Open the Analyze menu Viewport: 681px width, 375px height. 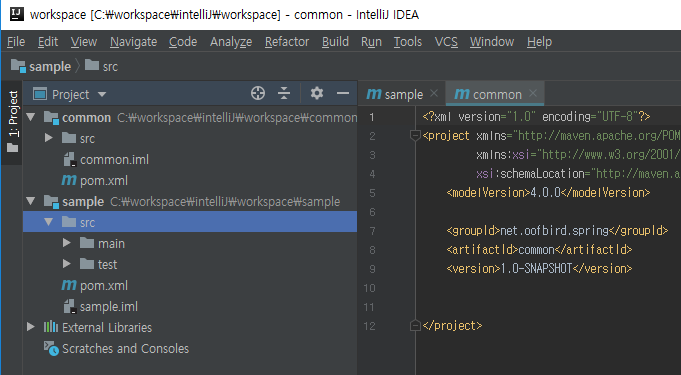231,42
